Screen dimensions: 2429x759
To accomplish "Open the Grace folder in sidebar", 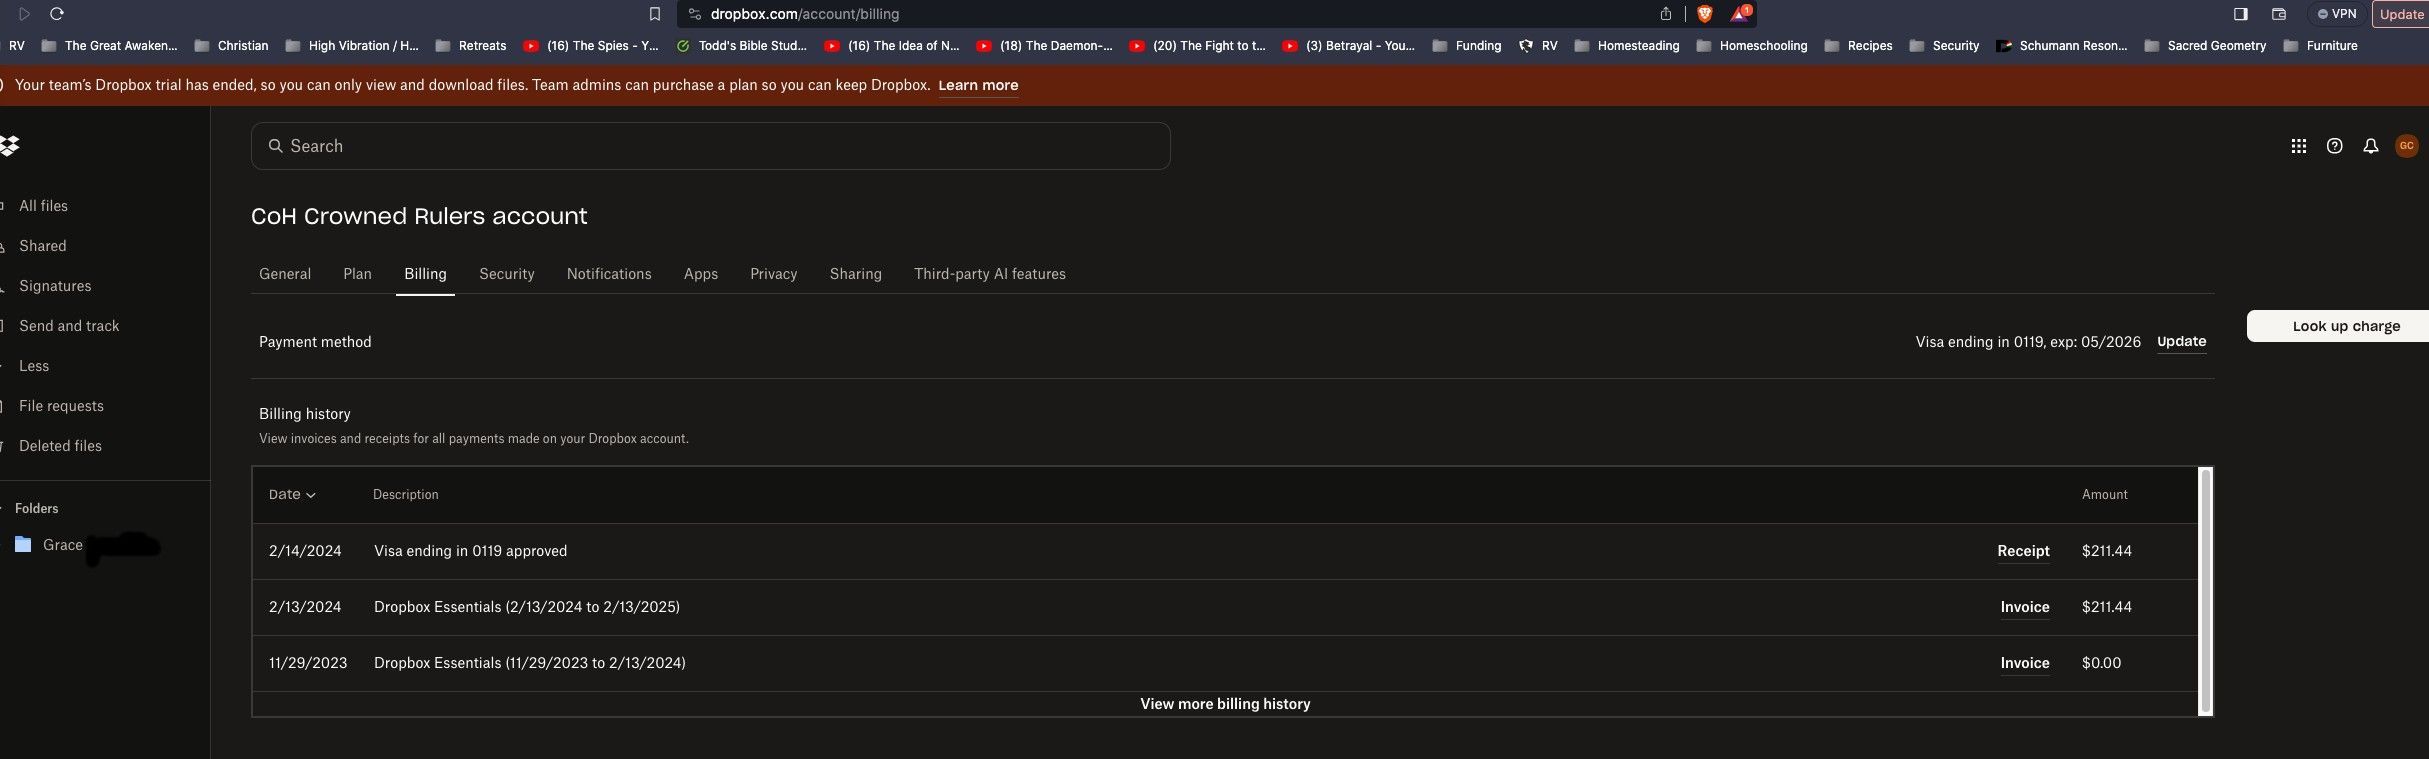I will pyautogui.click(x=62, y=545).
